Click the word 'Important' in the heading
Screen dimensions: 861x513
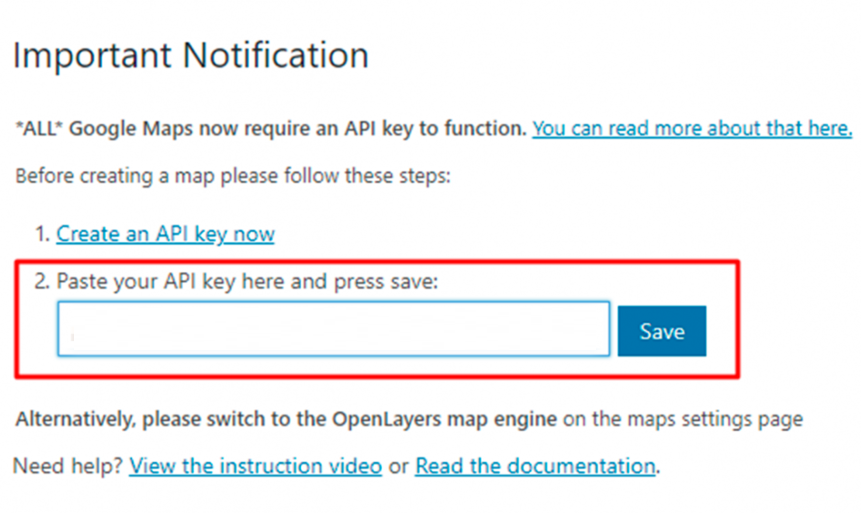[x=92, y=56]
